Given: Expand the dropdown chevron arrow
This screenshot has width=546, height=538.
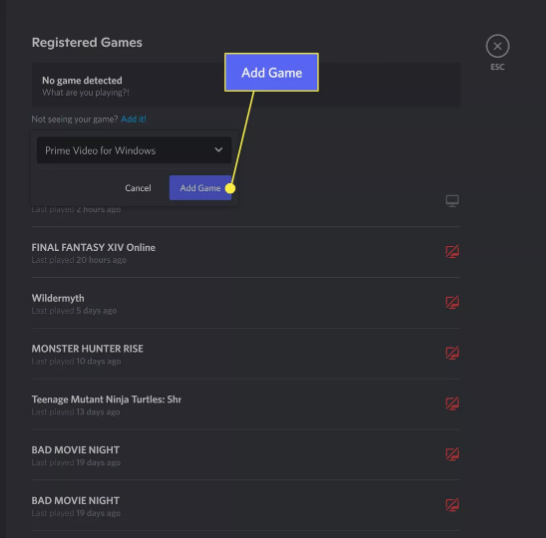Looking at the screenshot, I should [218, 150].
